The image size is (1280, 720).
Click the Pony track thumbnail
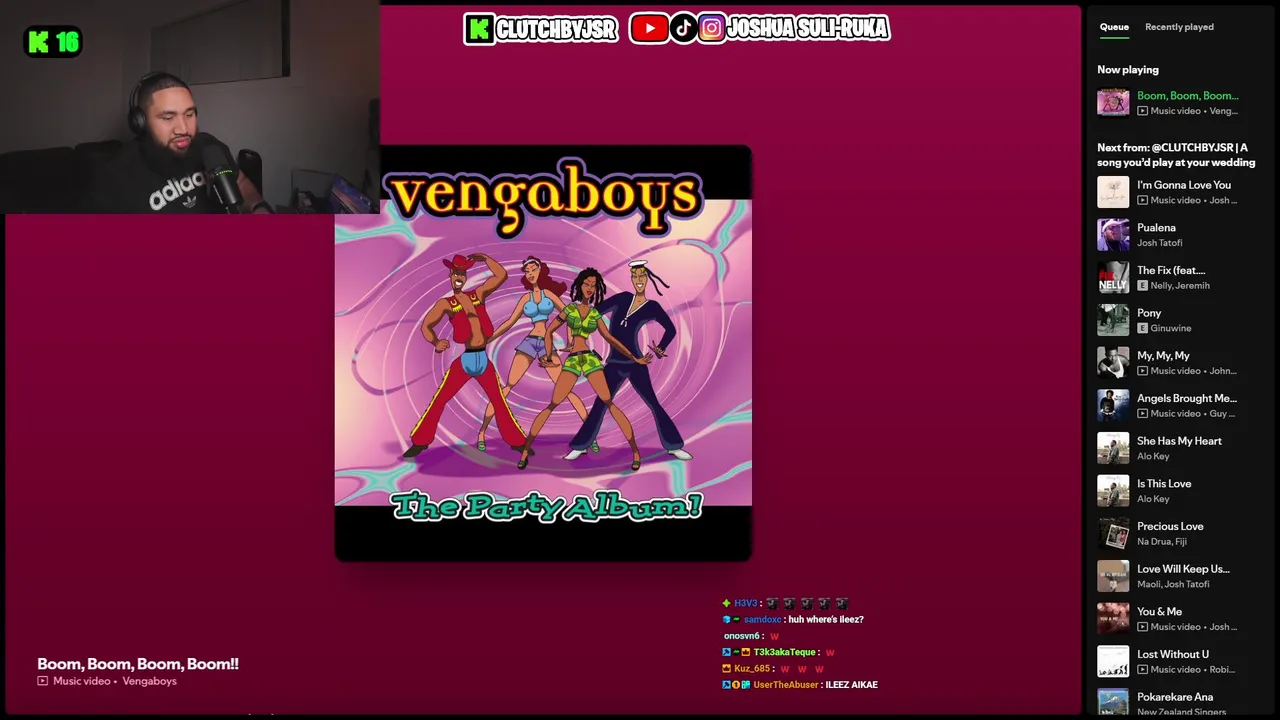(1113, 320)
